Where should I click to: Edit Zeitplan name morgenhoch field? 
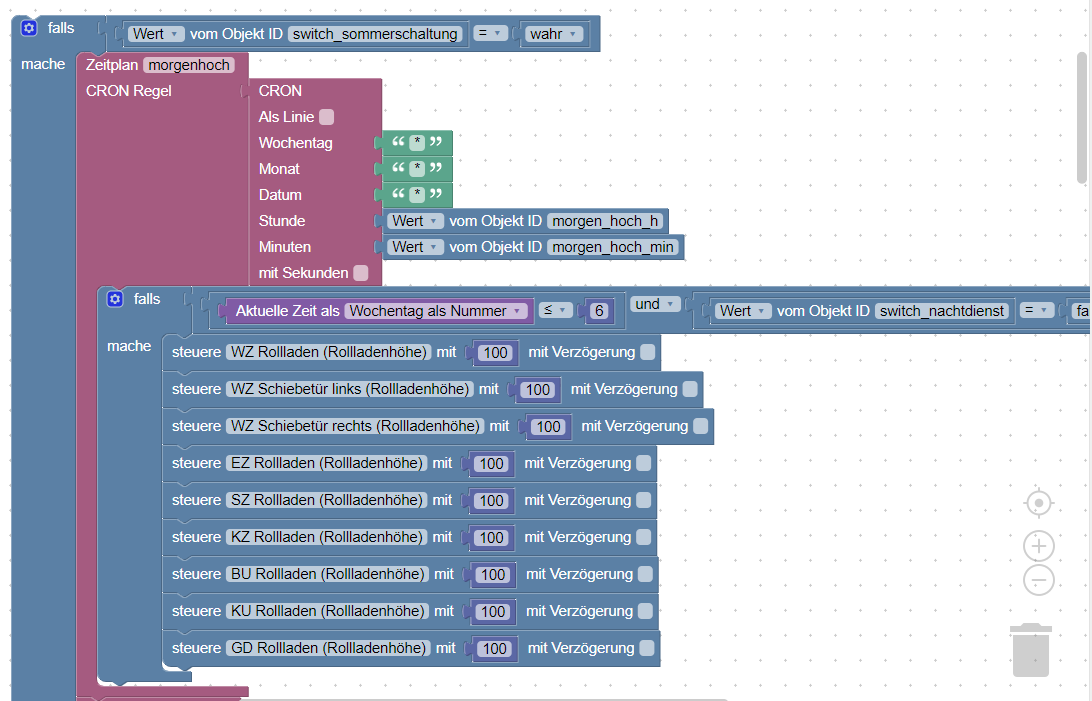[189, 65]
